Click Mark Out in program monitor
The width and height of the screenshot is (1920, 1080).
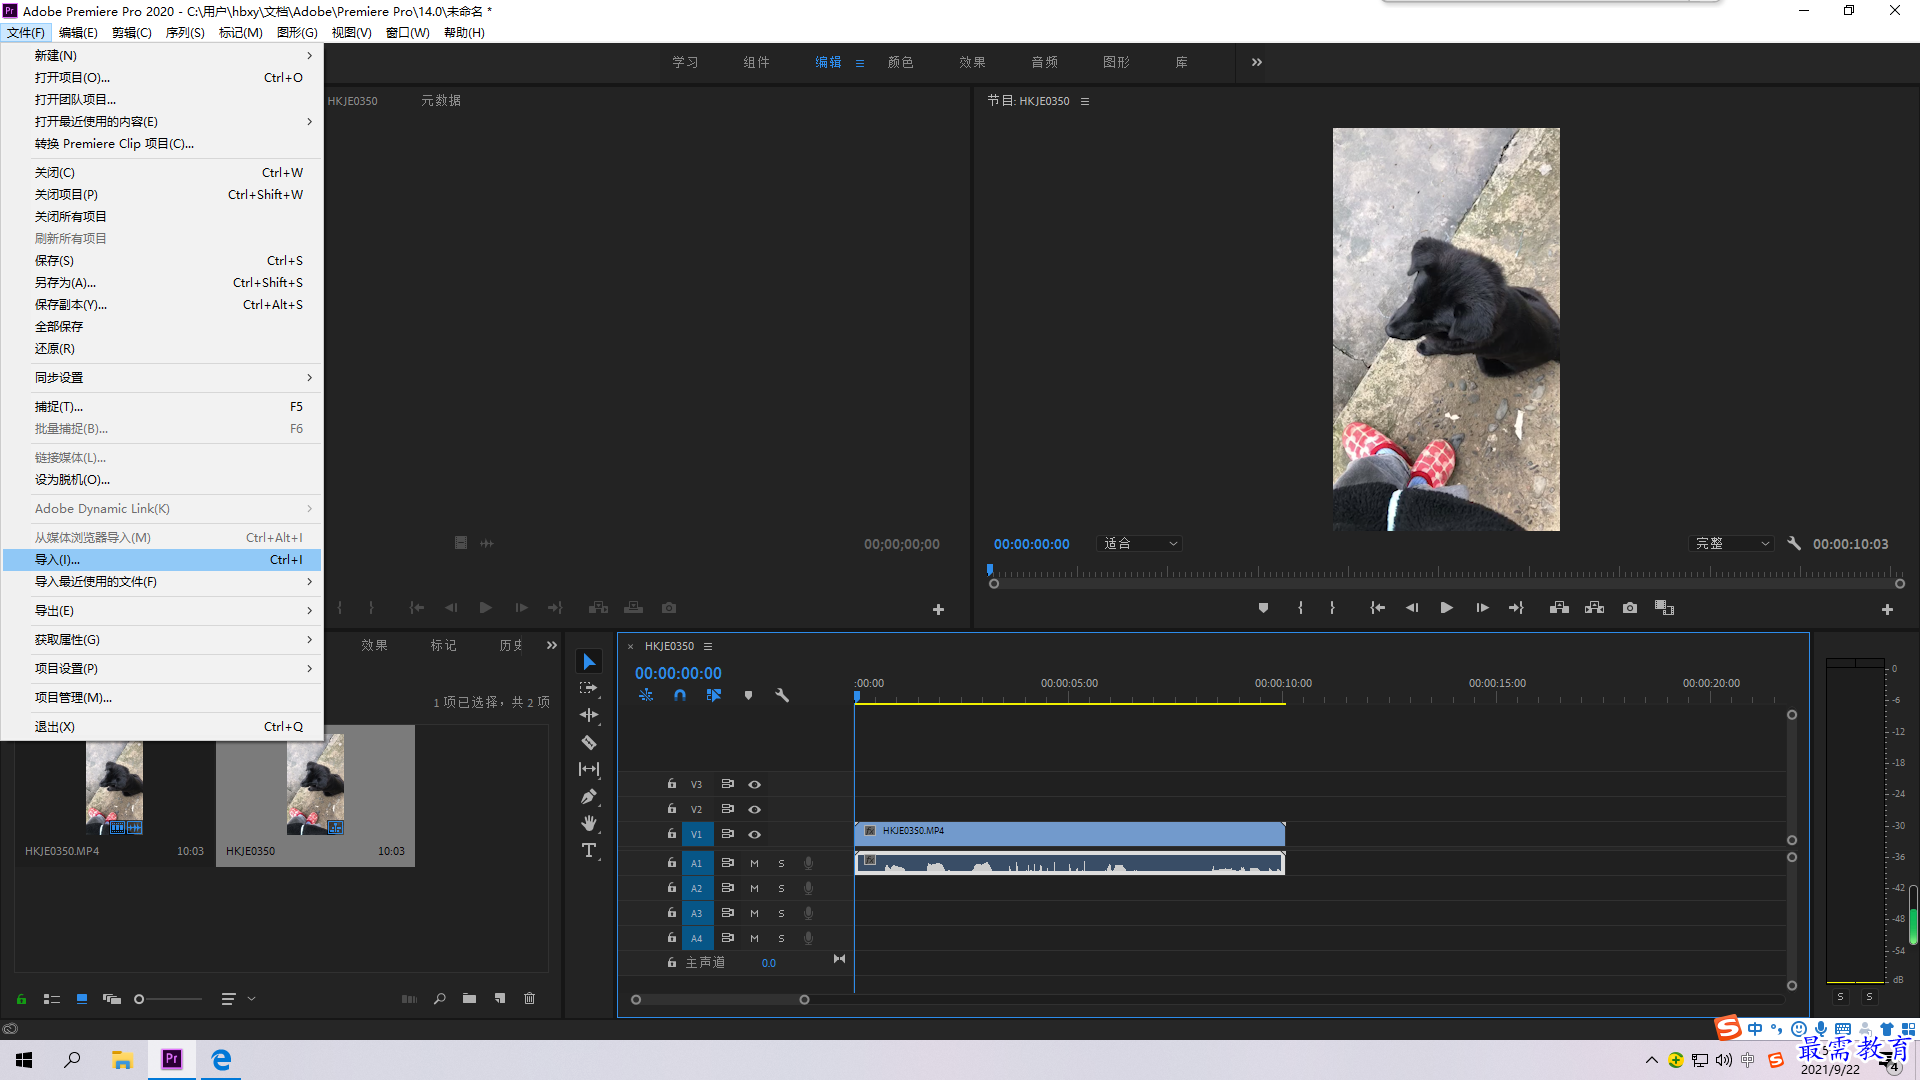click(1332, 608)
